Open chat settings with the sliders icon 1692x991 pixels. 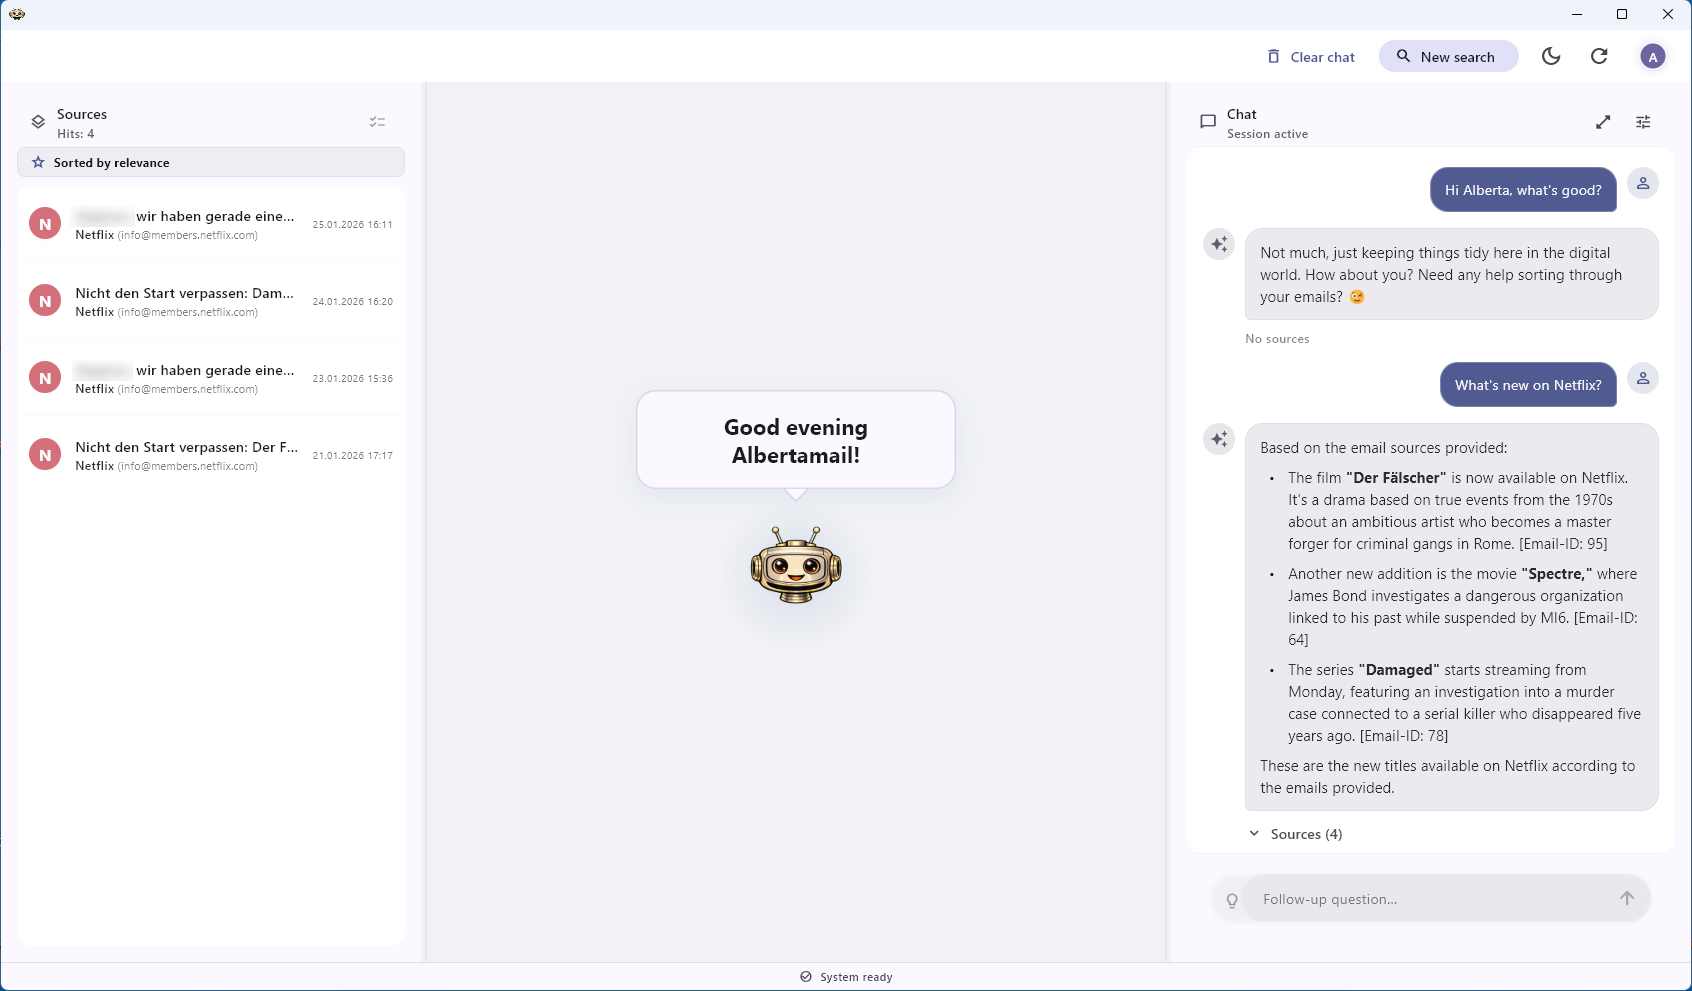point(1642,121)
